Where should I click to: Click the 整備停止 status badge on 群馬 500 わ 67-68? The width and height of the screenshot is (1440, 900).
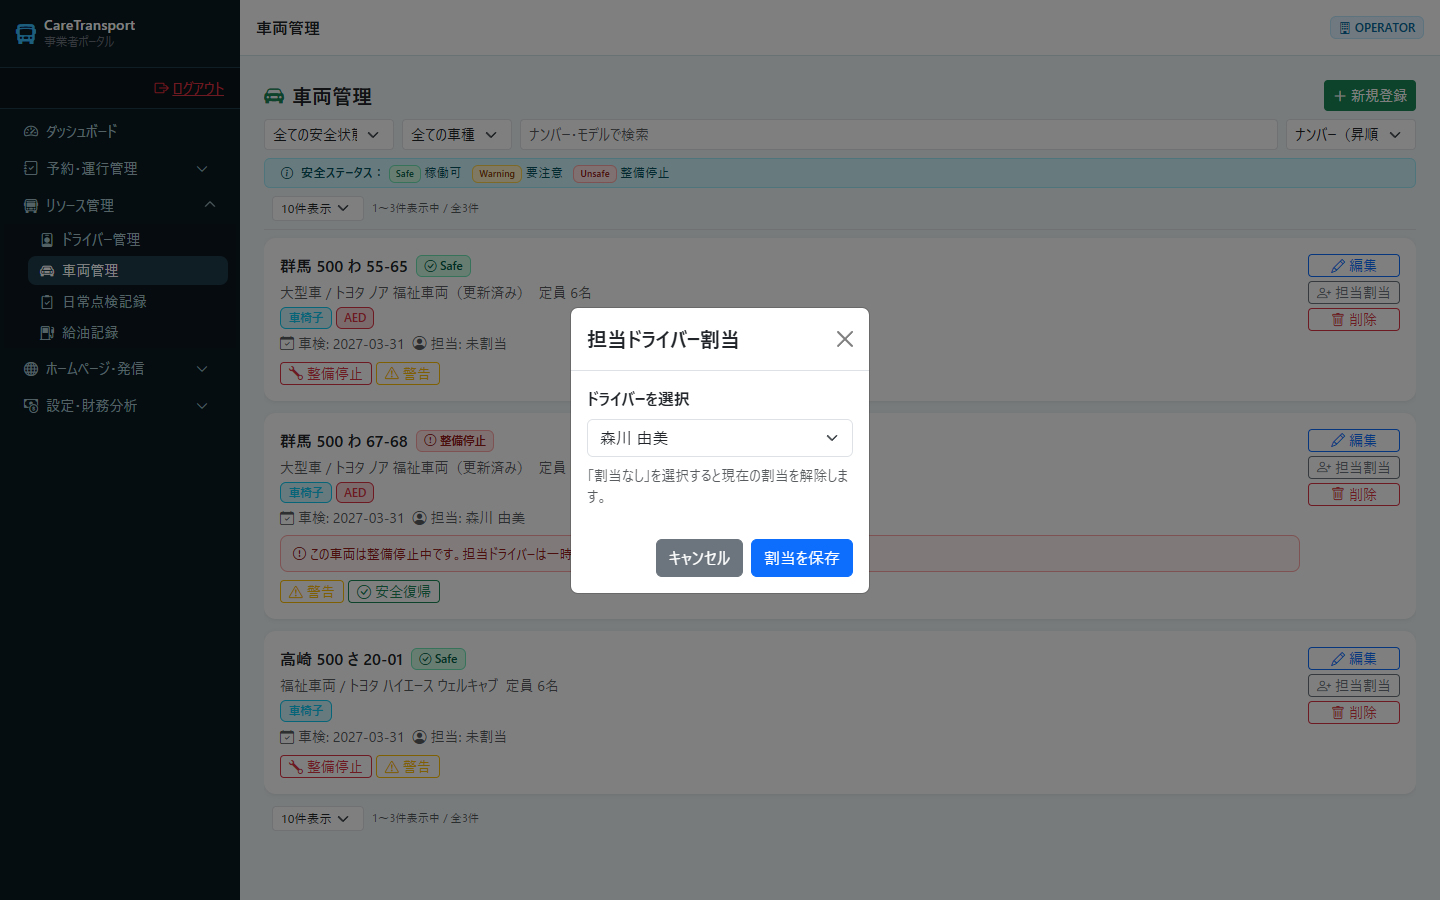[455, 441]
